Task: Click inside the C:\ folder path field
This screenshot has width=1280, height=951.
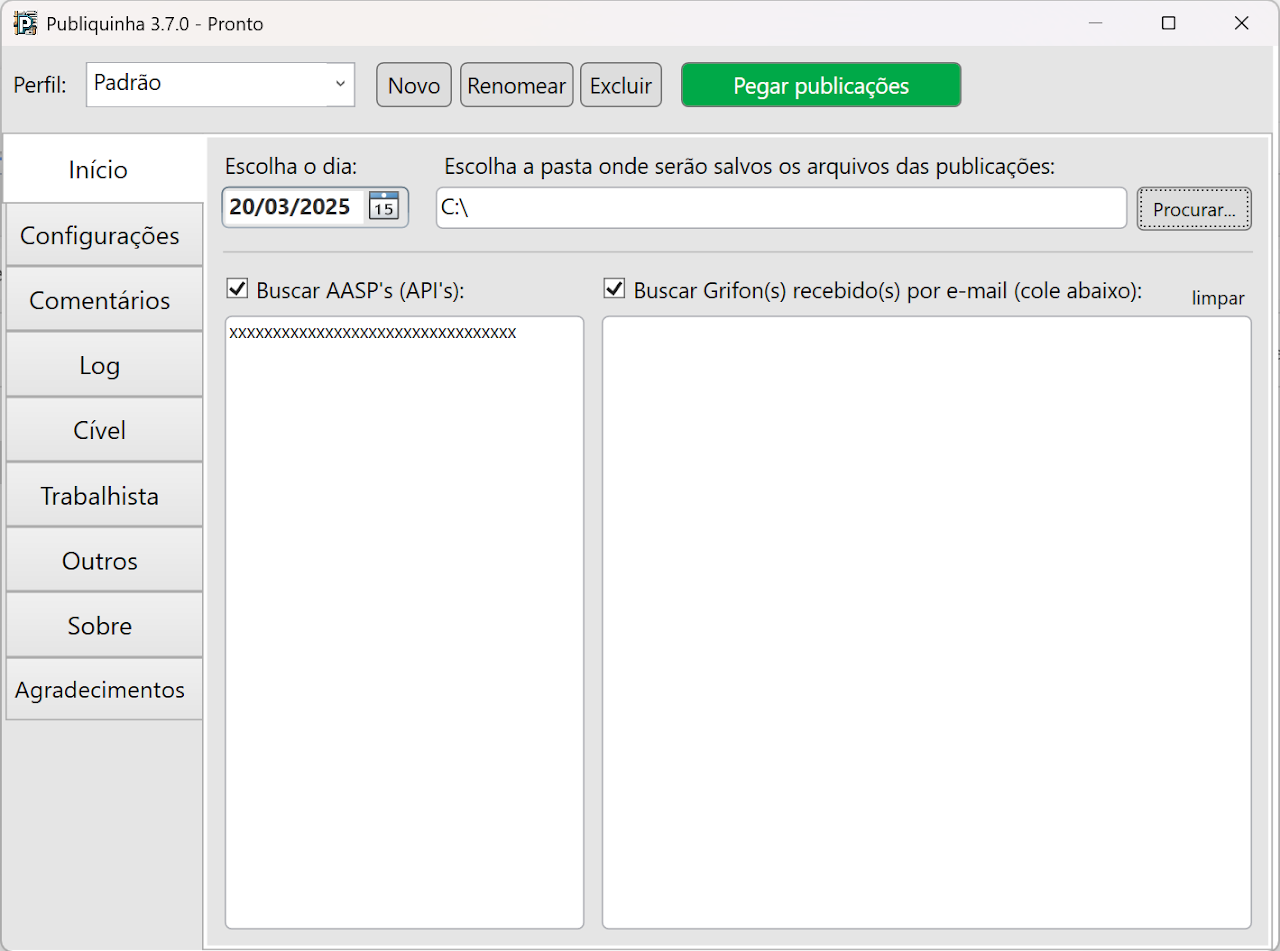Action: click(x=780, y=208)
